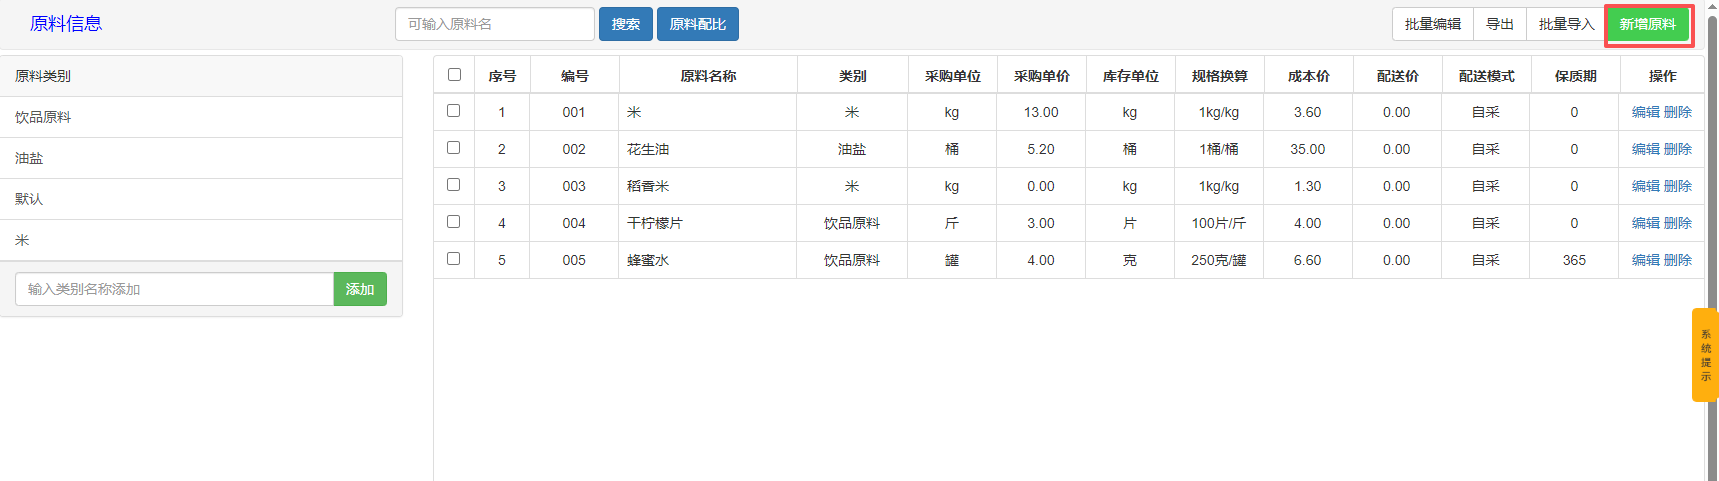The image size is (1719, 481).
Task: Select the 默认 category item
Action: (x=29, y=199)
